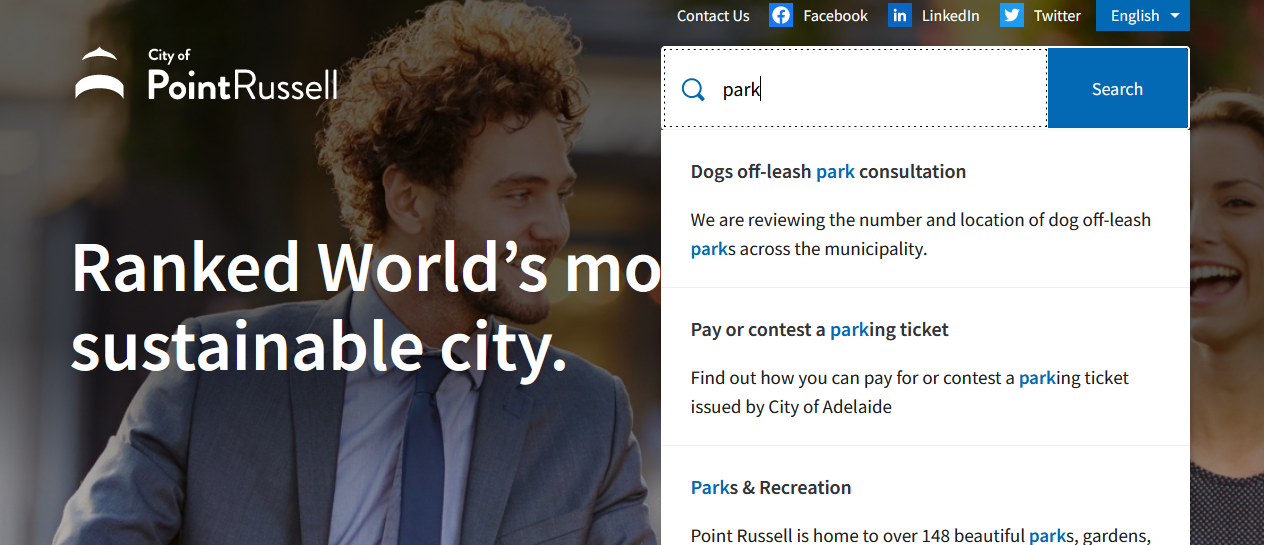
Task: Open "Pay or contest a parking ticket" result
Action: click(x=819, y=329)
